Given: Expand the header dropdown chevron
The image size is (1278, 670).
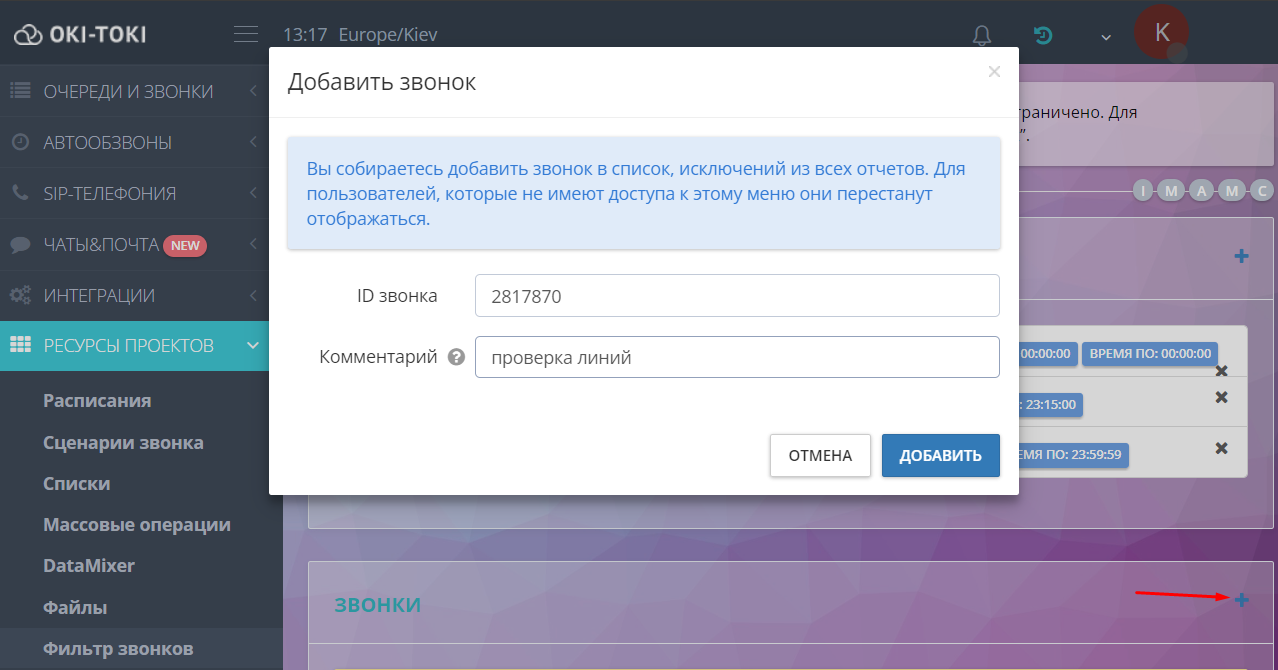Looking at the screenshot, I should tap(1106, 37).
